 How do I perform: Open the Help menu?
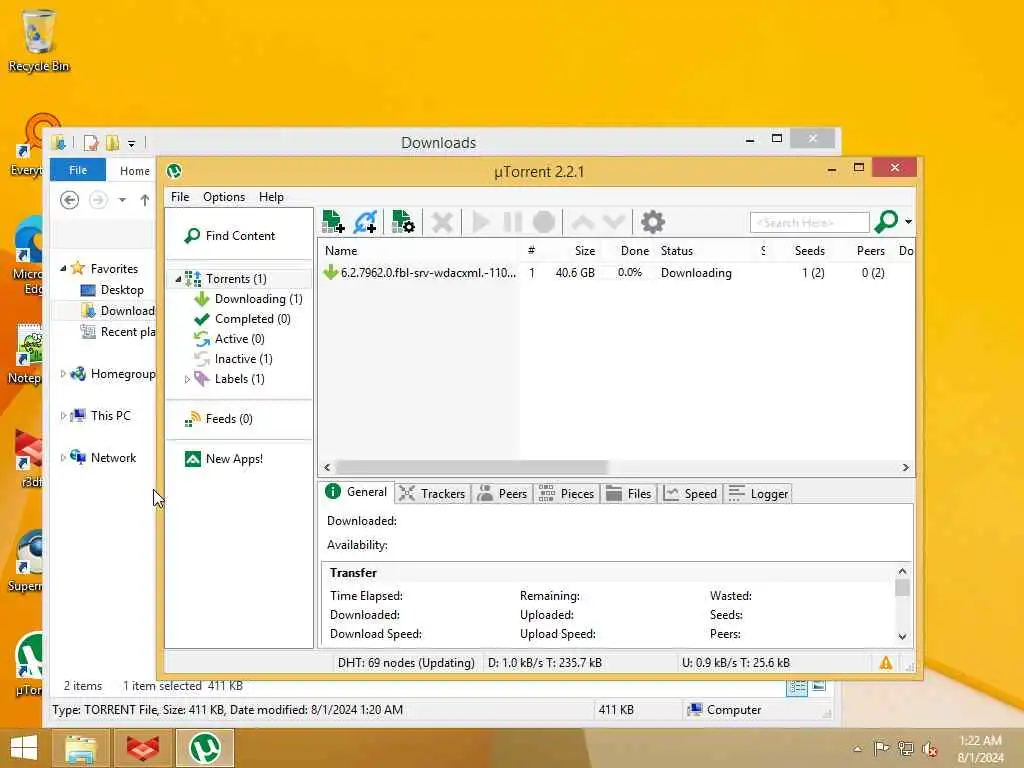271,197
